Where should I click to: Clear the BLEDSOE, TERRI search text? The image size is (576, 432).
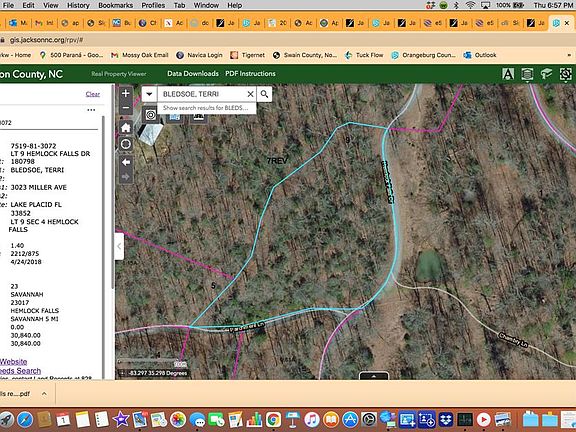tap(250, 94)
